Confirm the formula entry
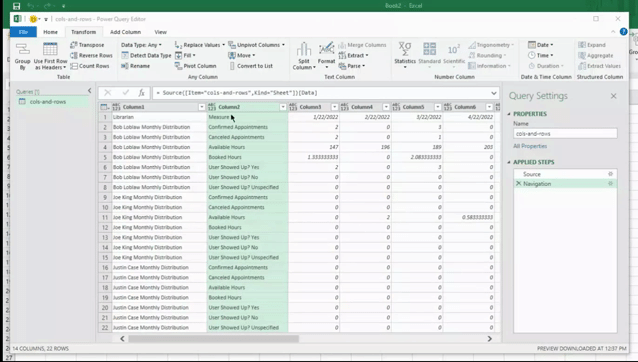This screenshot has height=362, width=638. (x=125, y=93)
